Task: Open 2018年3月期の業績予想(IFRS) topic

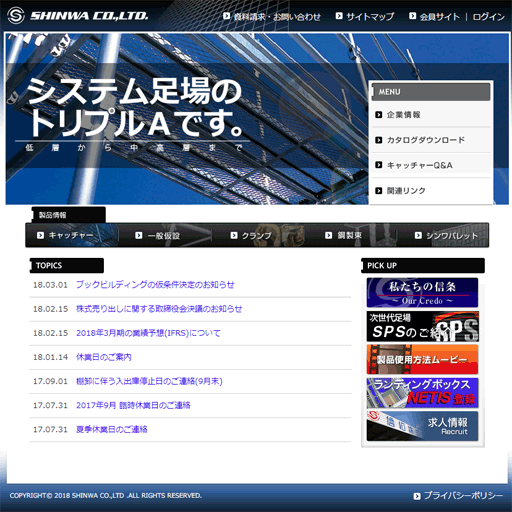Action: 148,333
